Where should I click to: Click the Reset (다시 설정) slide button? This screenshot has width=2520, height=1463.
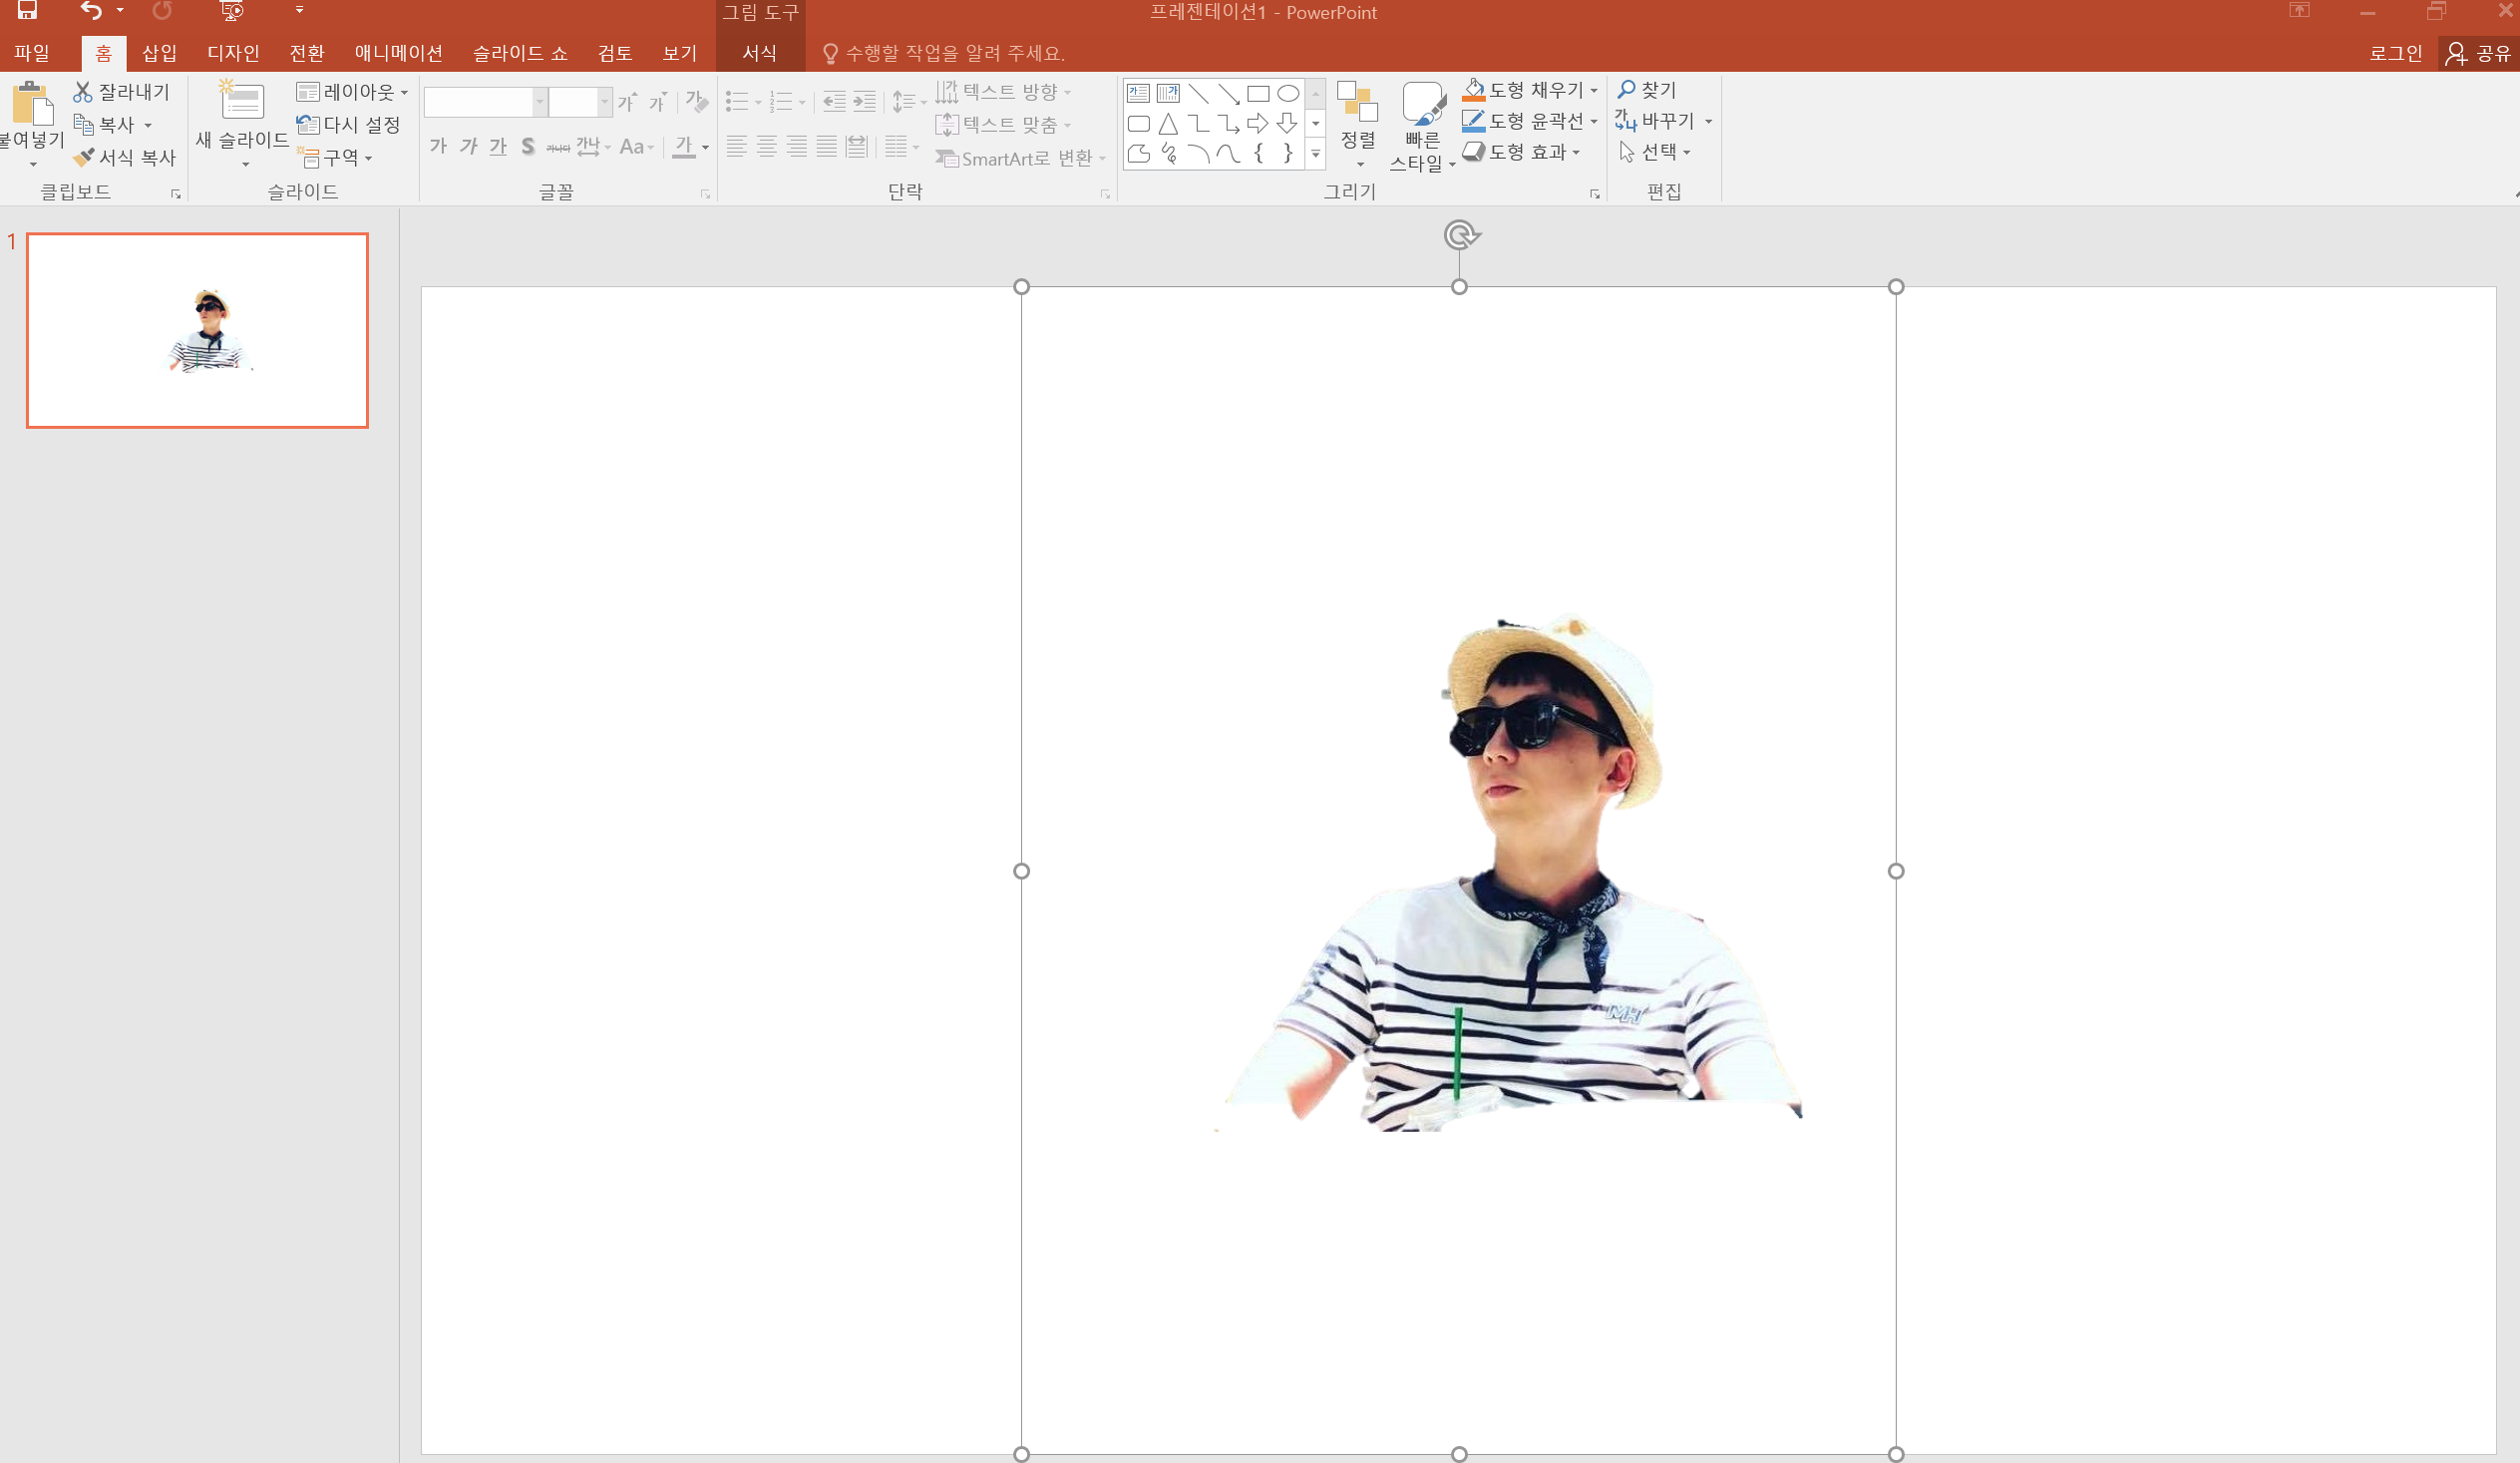[x=349, y=125]
